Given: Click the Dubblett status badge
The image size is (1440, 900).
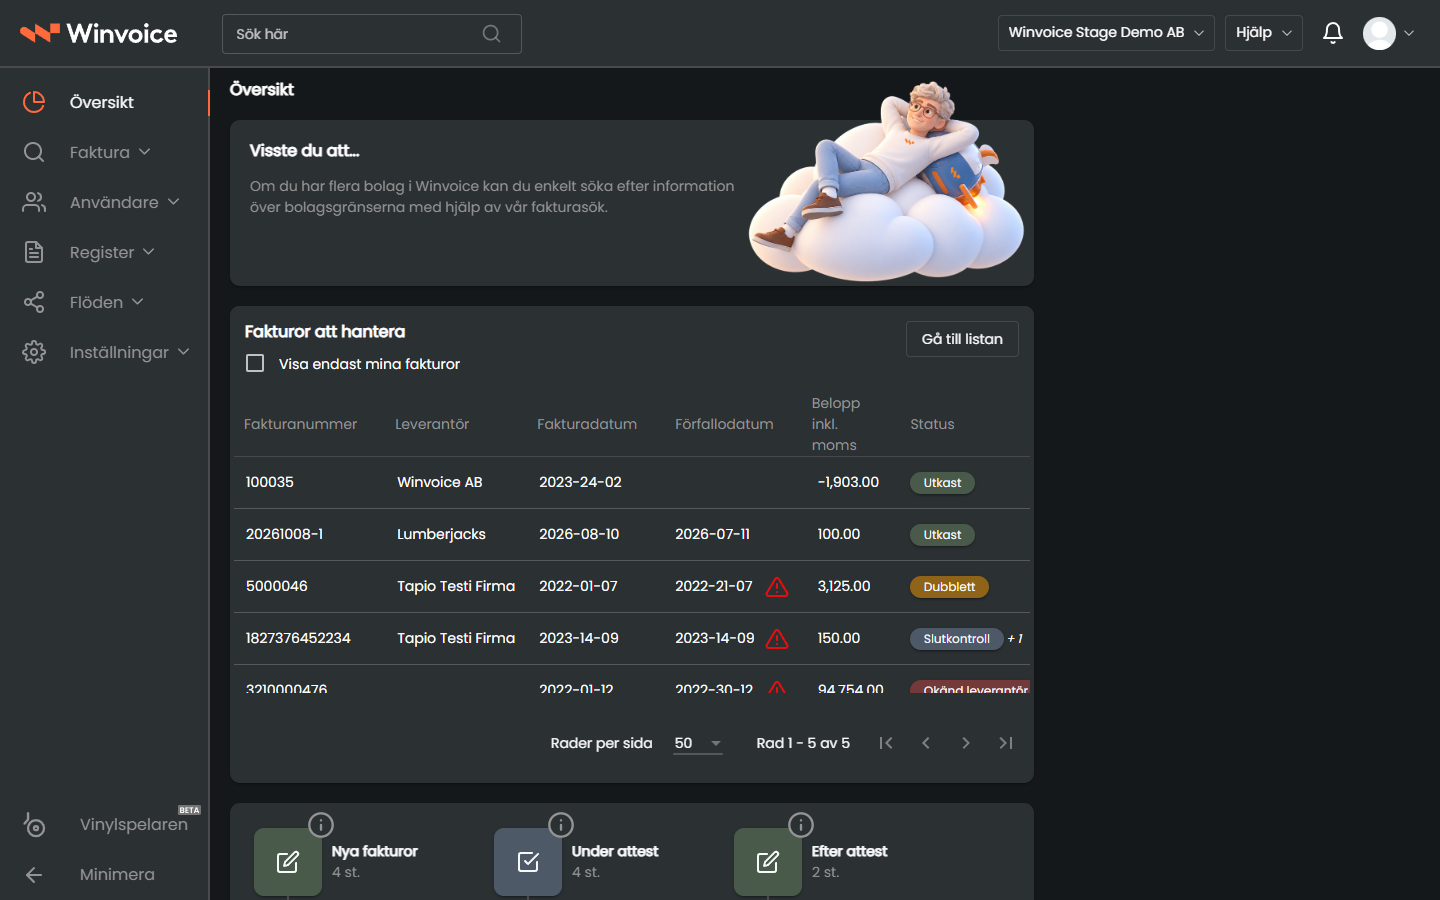Looking at the screenshot, I should coord(949,587).
